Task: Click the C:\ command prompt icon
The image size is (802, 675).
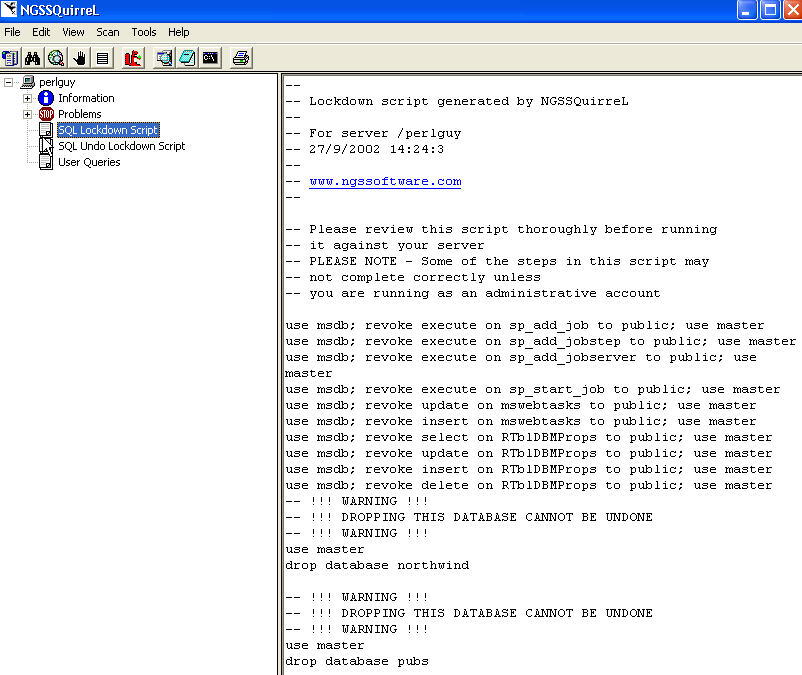Action: coord(210,58)
